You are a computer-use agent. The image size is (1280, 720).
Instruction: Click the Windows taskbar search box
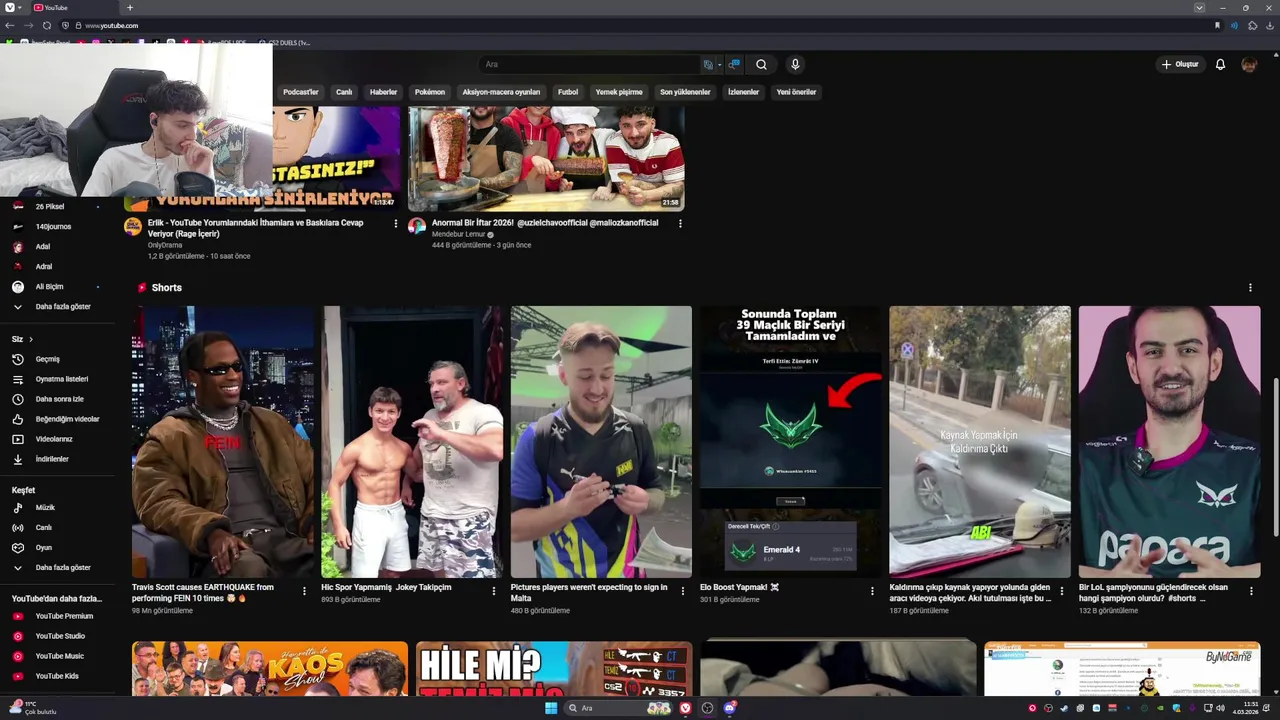coord(606,708)
